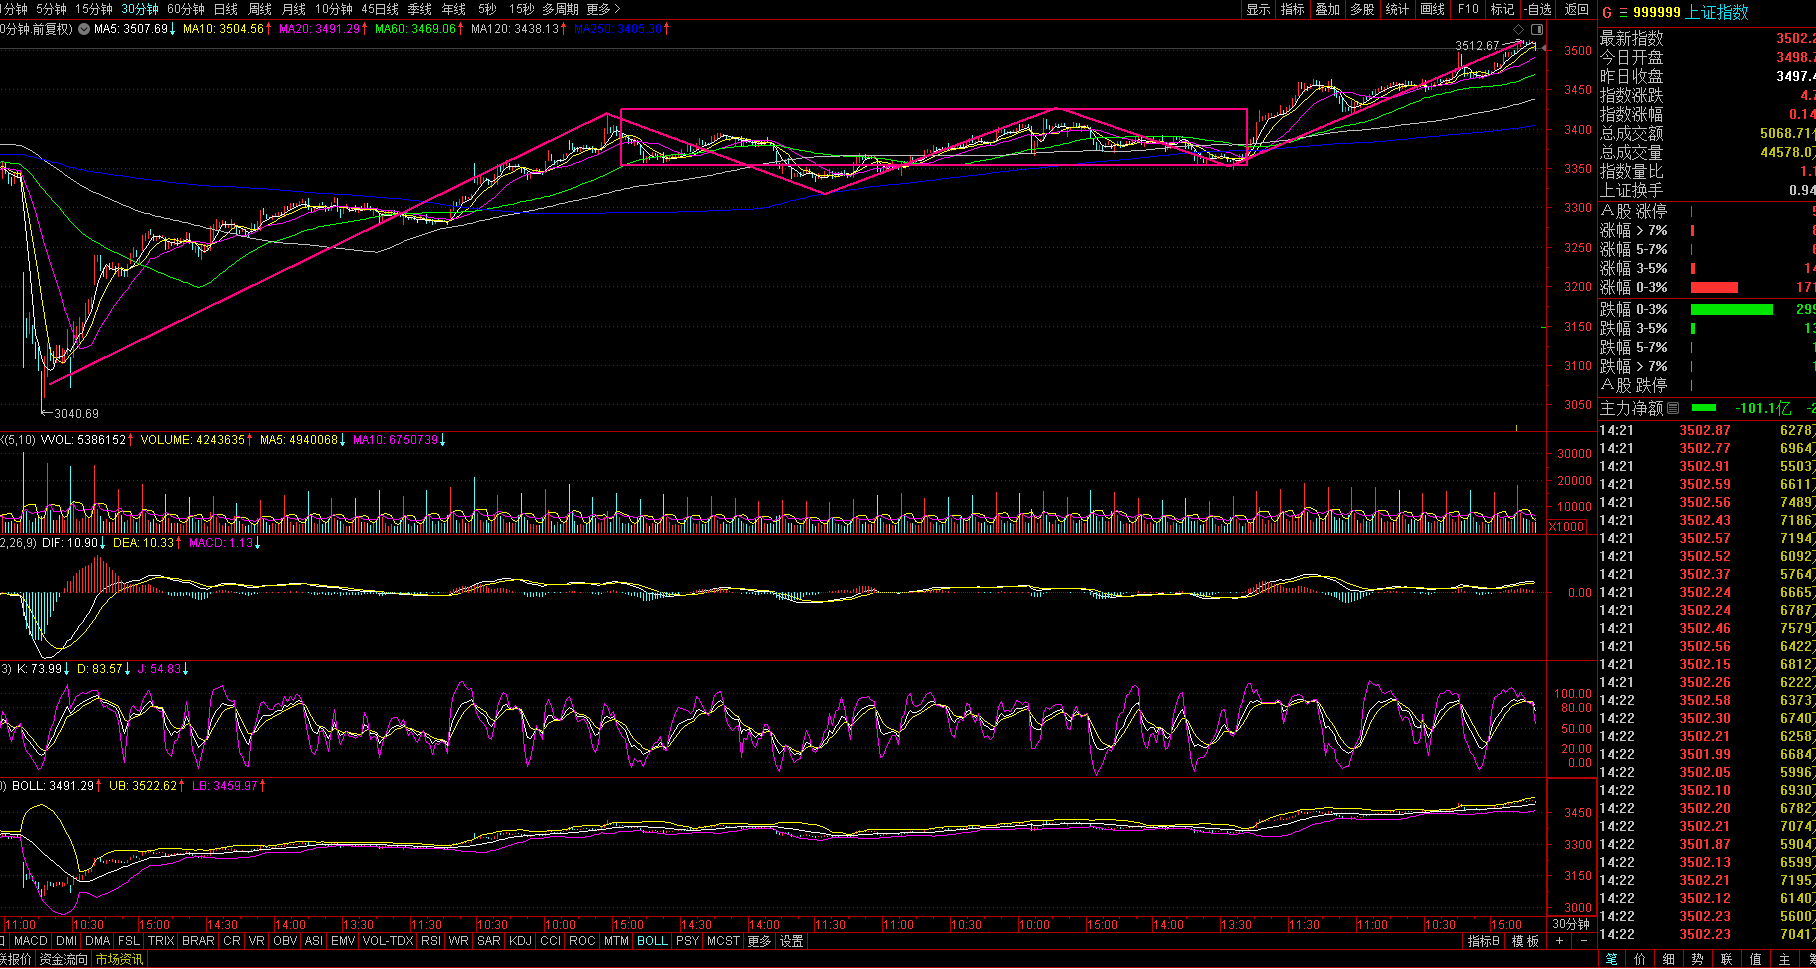The width and height of the screenshot is (1816, 969).
Task: Click the MA250 value label
Action: tap(621, 29)
